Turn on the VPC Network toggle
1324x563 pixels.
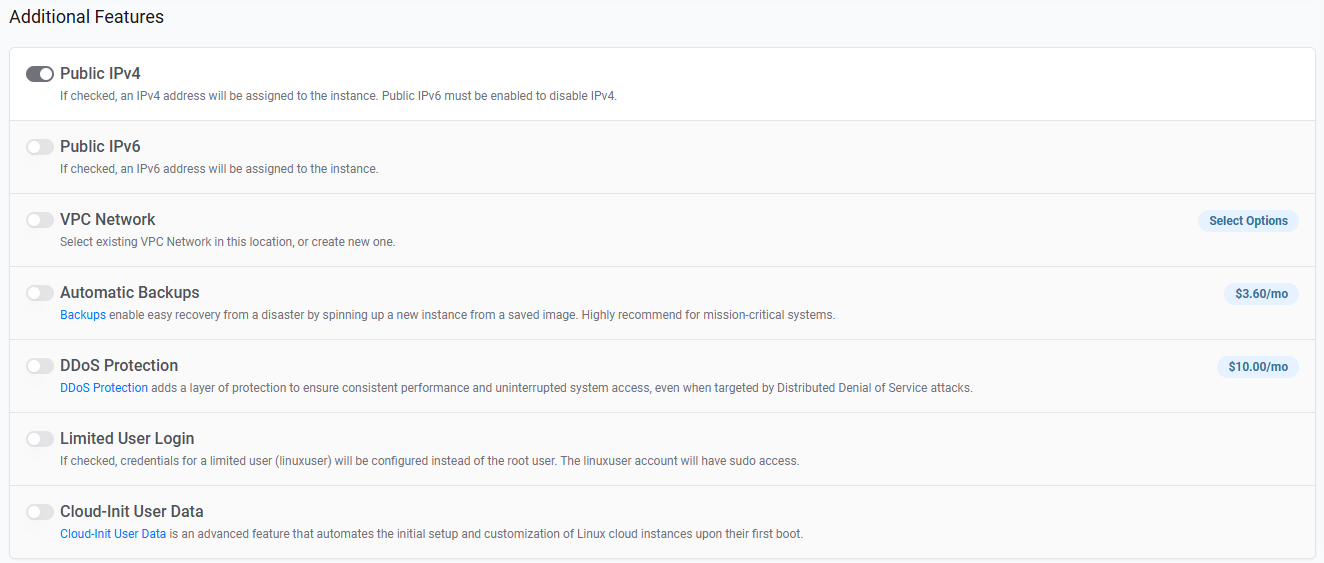[x=40, y=220]
